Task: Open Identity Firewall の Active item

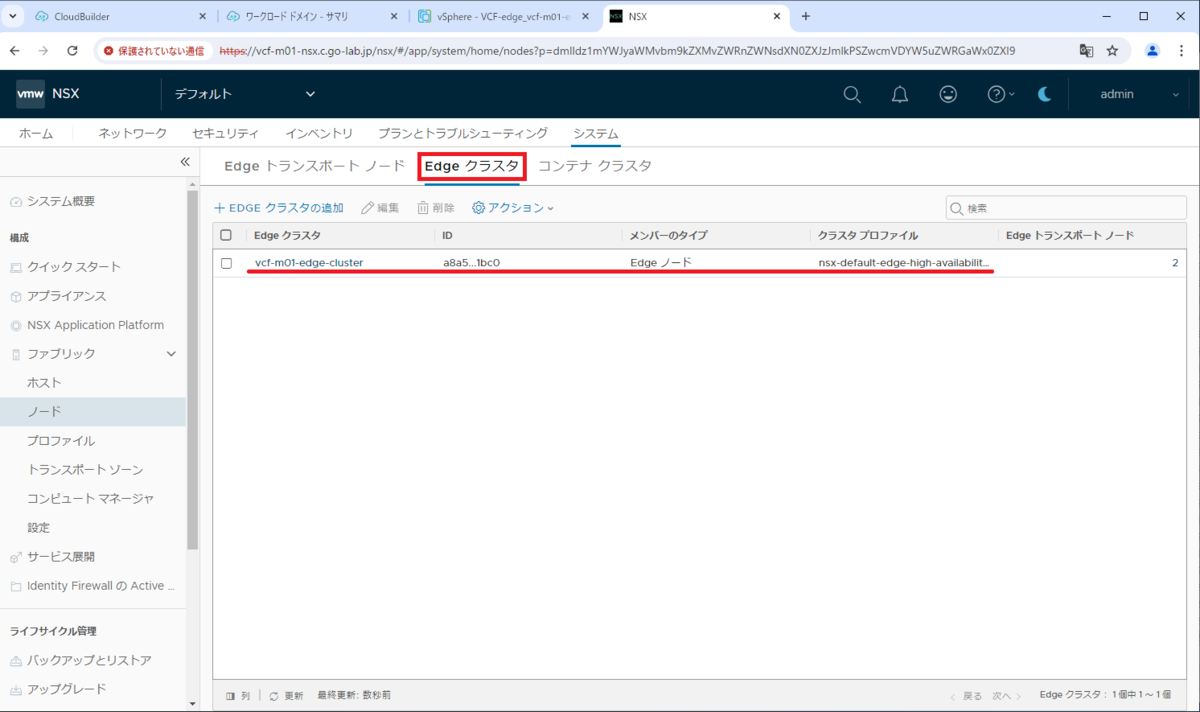Action: 101,585
